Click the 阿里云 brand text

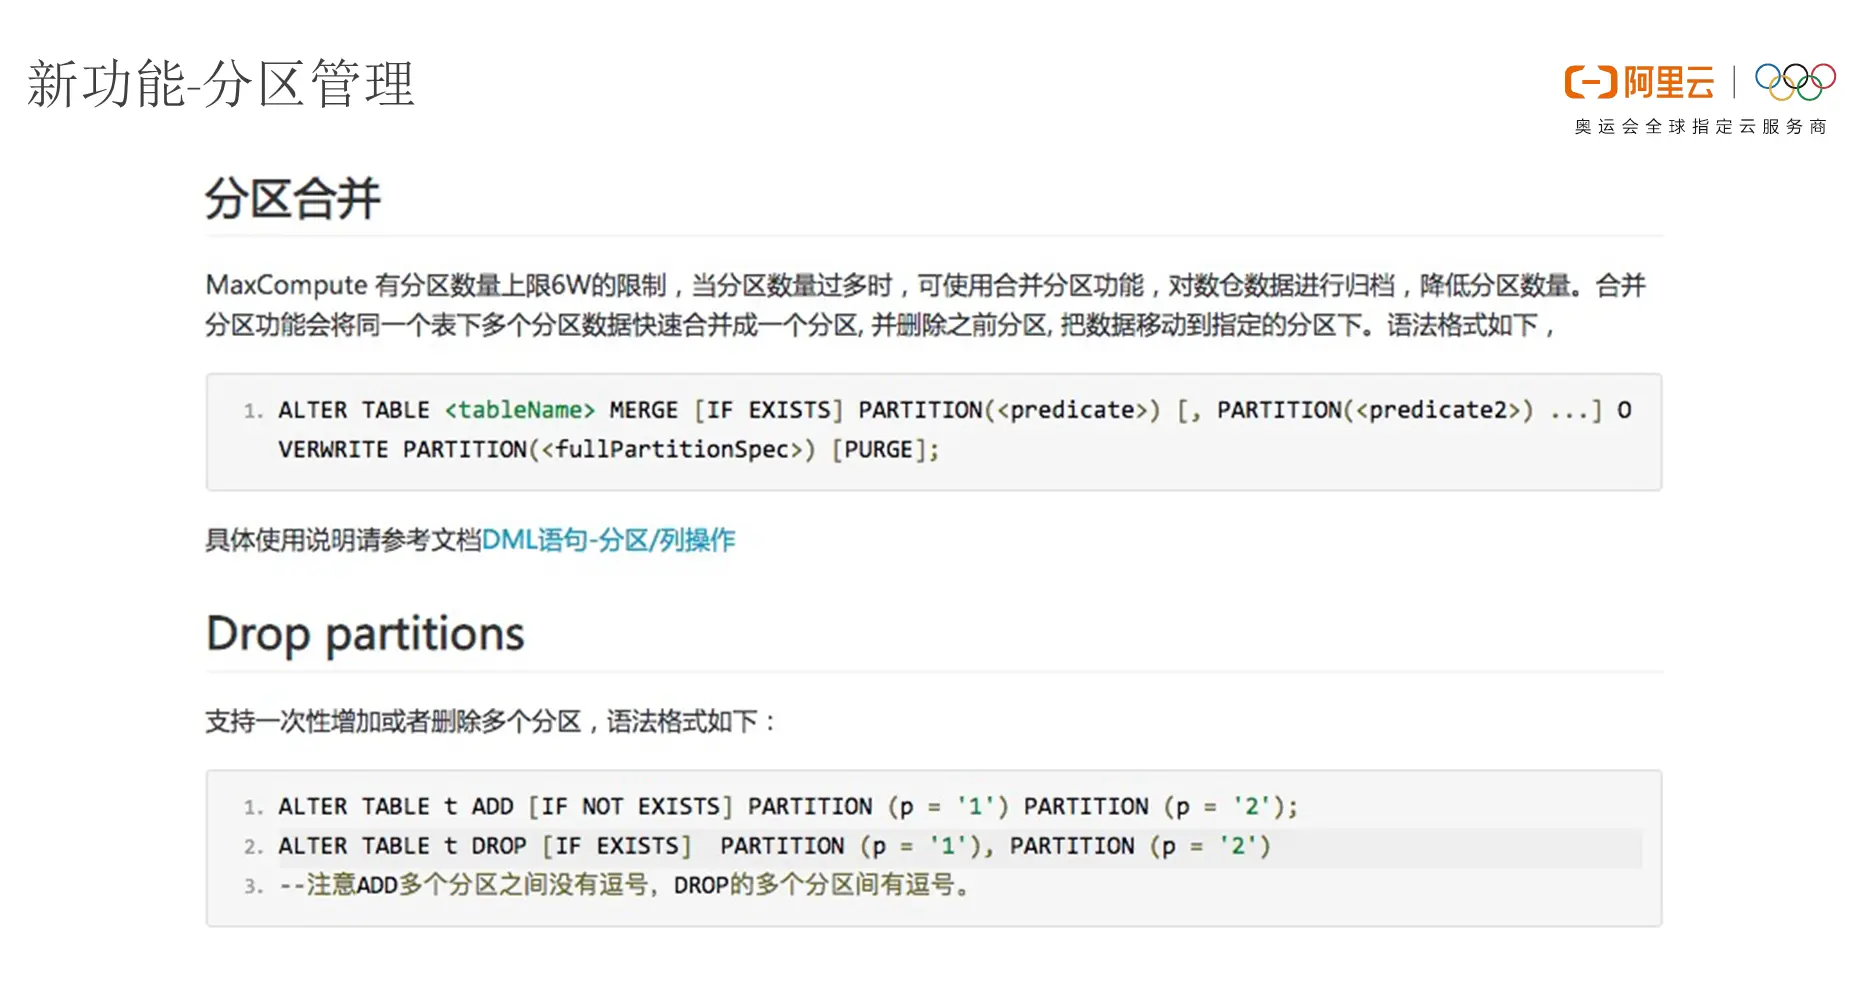(1668, 82)
